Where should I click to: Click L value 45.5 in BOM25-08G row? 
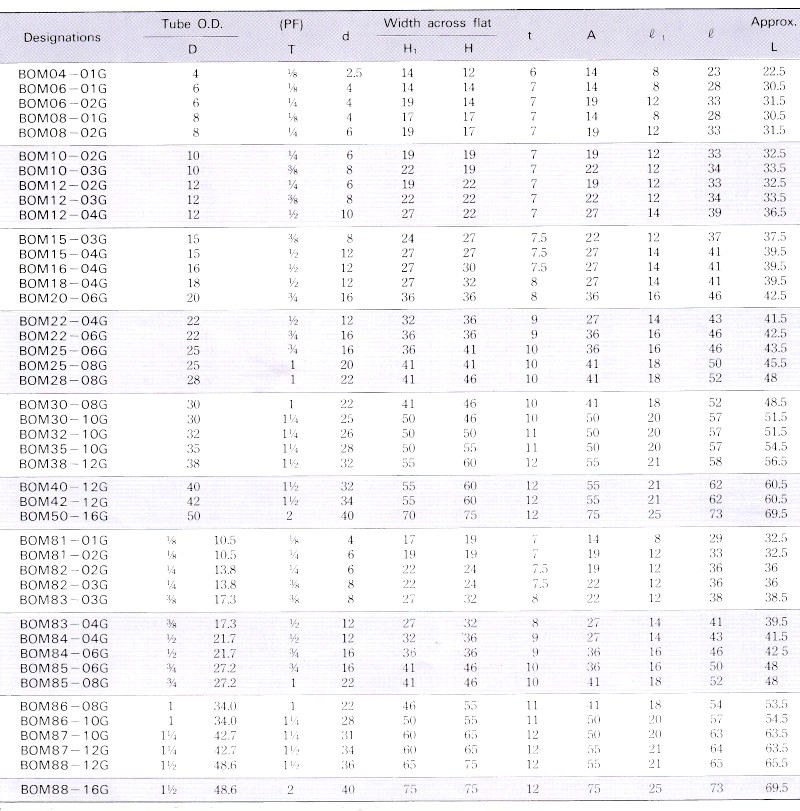pos(775,363)
